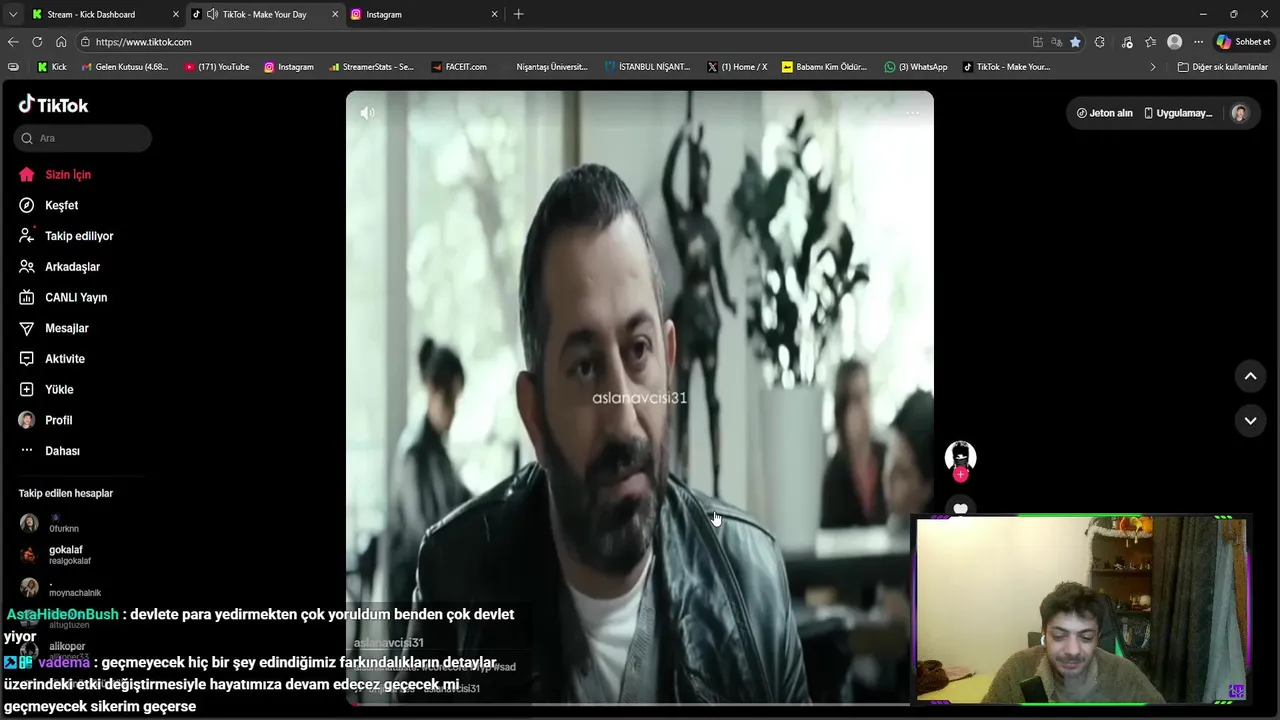Open browser extensions puzzle icon

pyautogui.click(x=1100, y=42)
